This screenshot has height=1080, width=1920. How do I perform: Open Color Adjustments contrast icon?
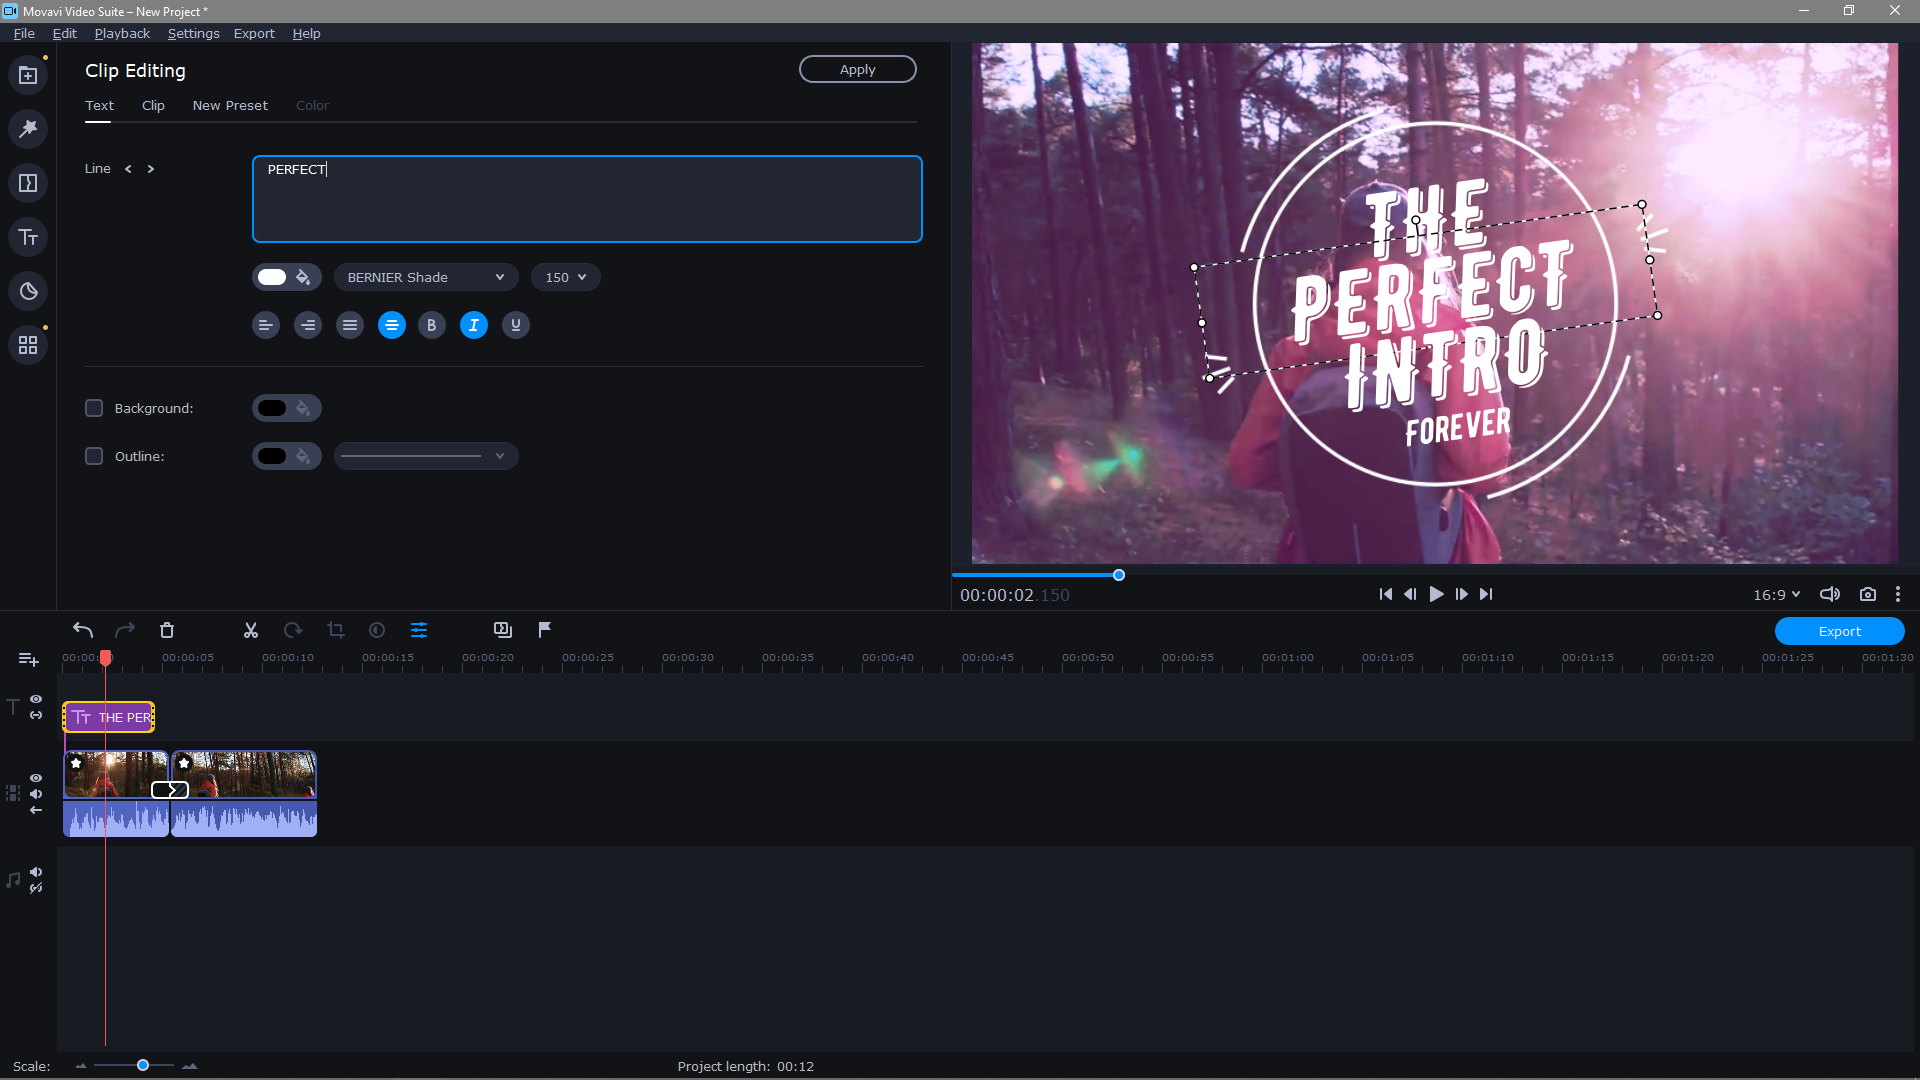377,630
